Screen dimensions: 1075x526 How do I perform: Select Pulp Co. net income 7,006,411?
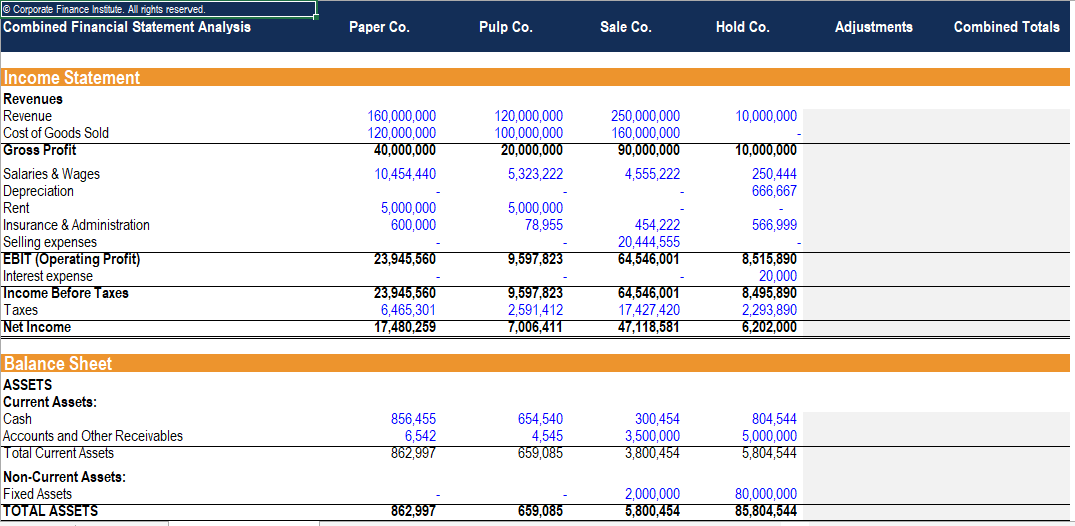tap(535, 327)
